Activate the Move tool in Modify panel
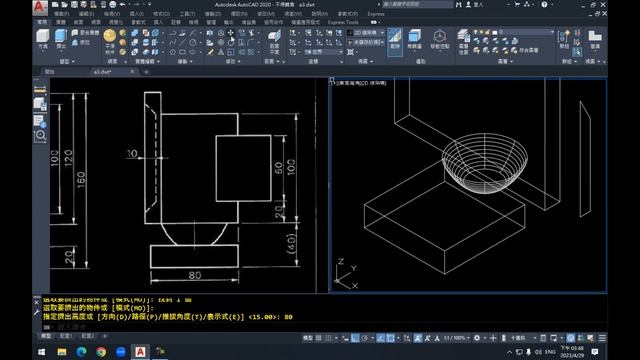 (231, 33)
